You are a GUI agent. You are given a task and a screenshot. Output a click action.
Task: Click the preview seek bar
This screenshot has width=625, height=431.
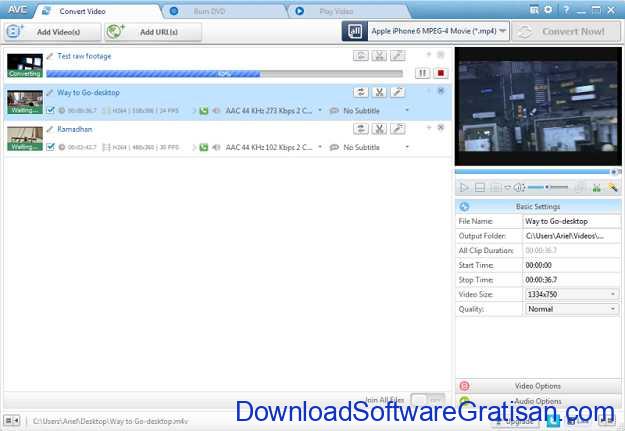pos(536,172)
